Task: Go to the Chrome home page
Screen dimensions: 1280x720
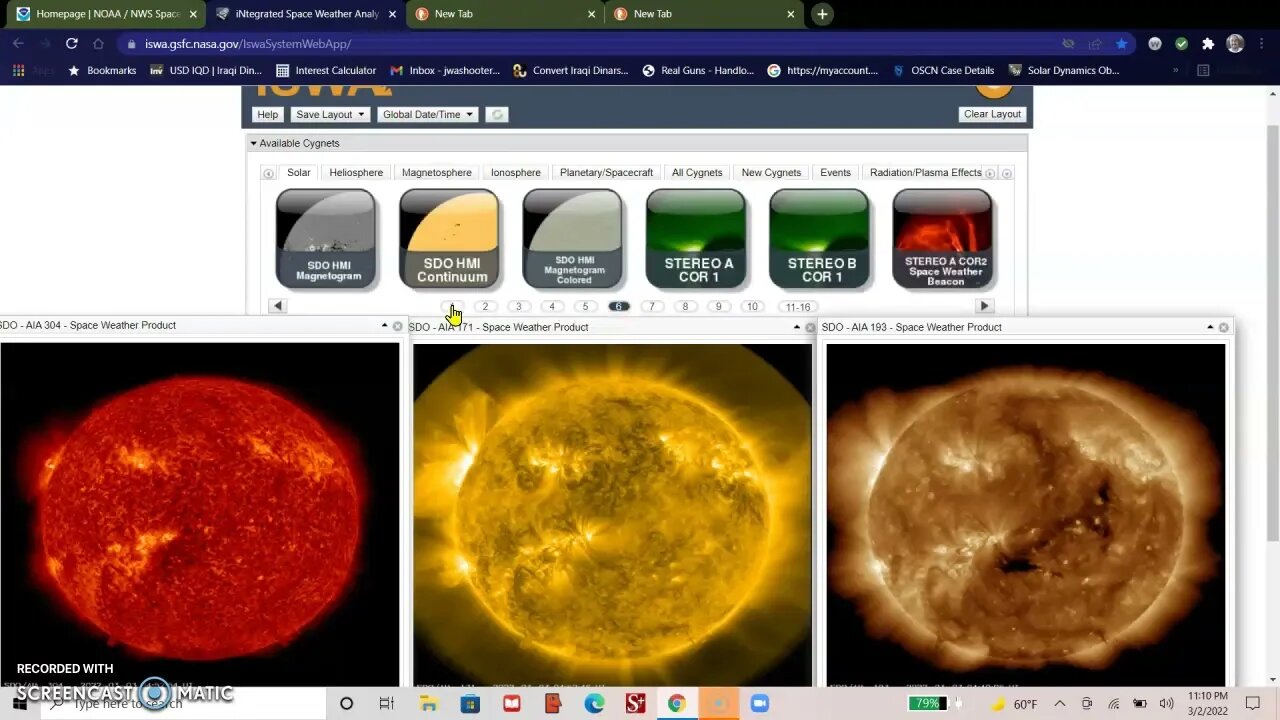Action: (x=98, y=44)
